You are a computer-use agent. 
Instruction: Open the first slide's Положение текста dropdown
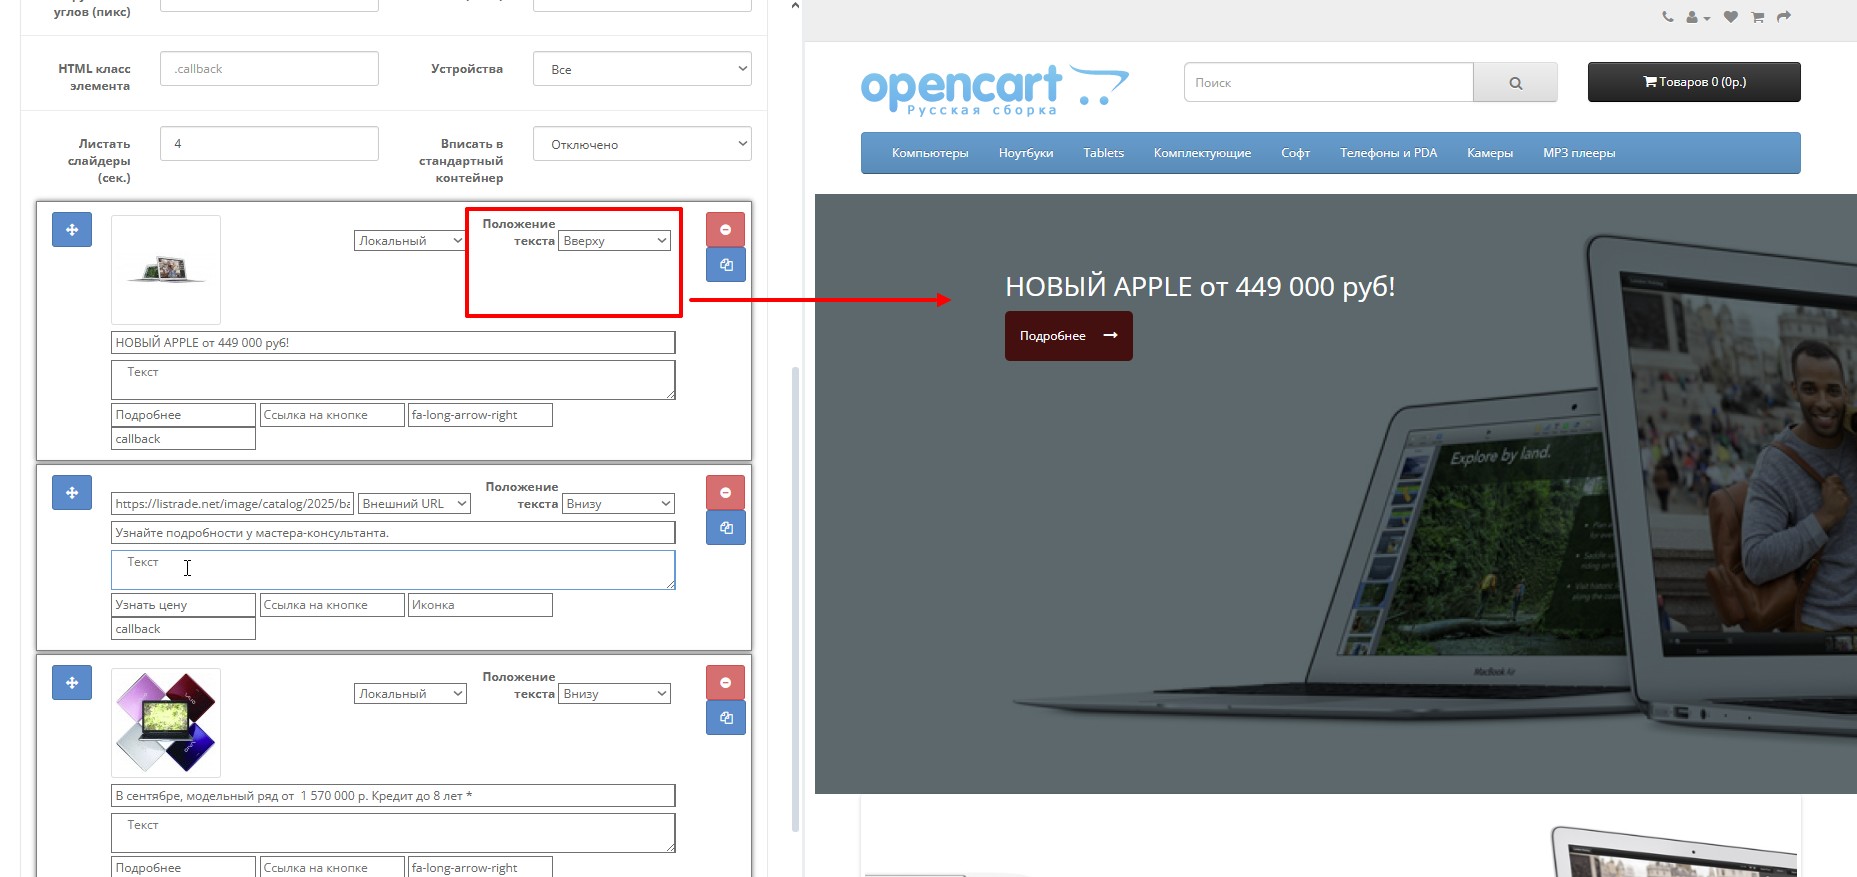point(614,241)
